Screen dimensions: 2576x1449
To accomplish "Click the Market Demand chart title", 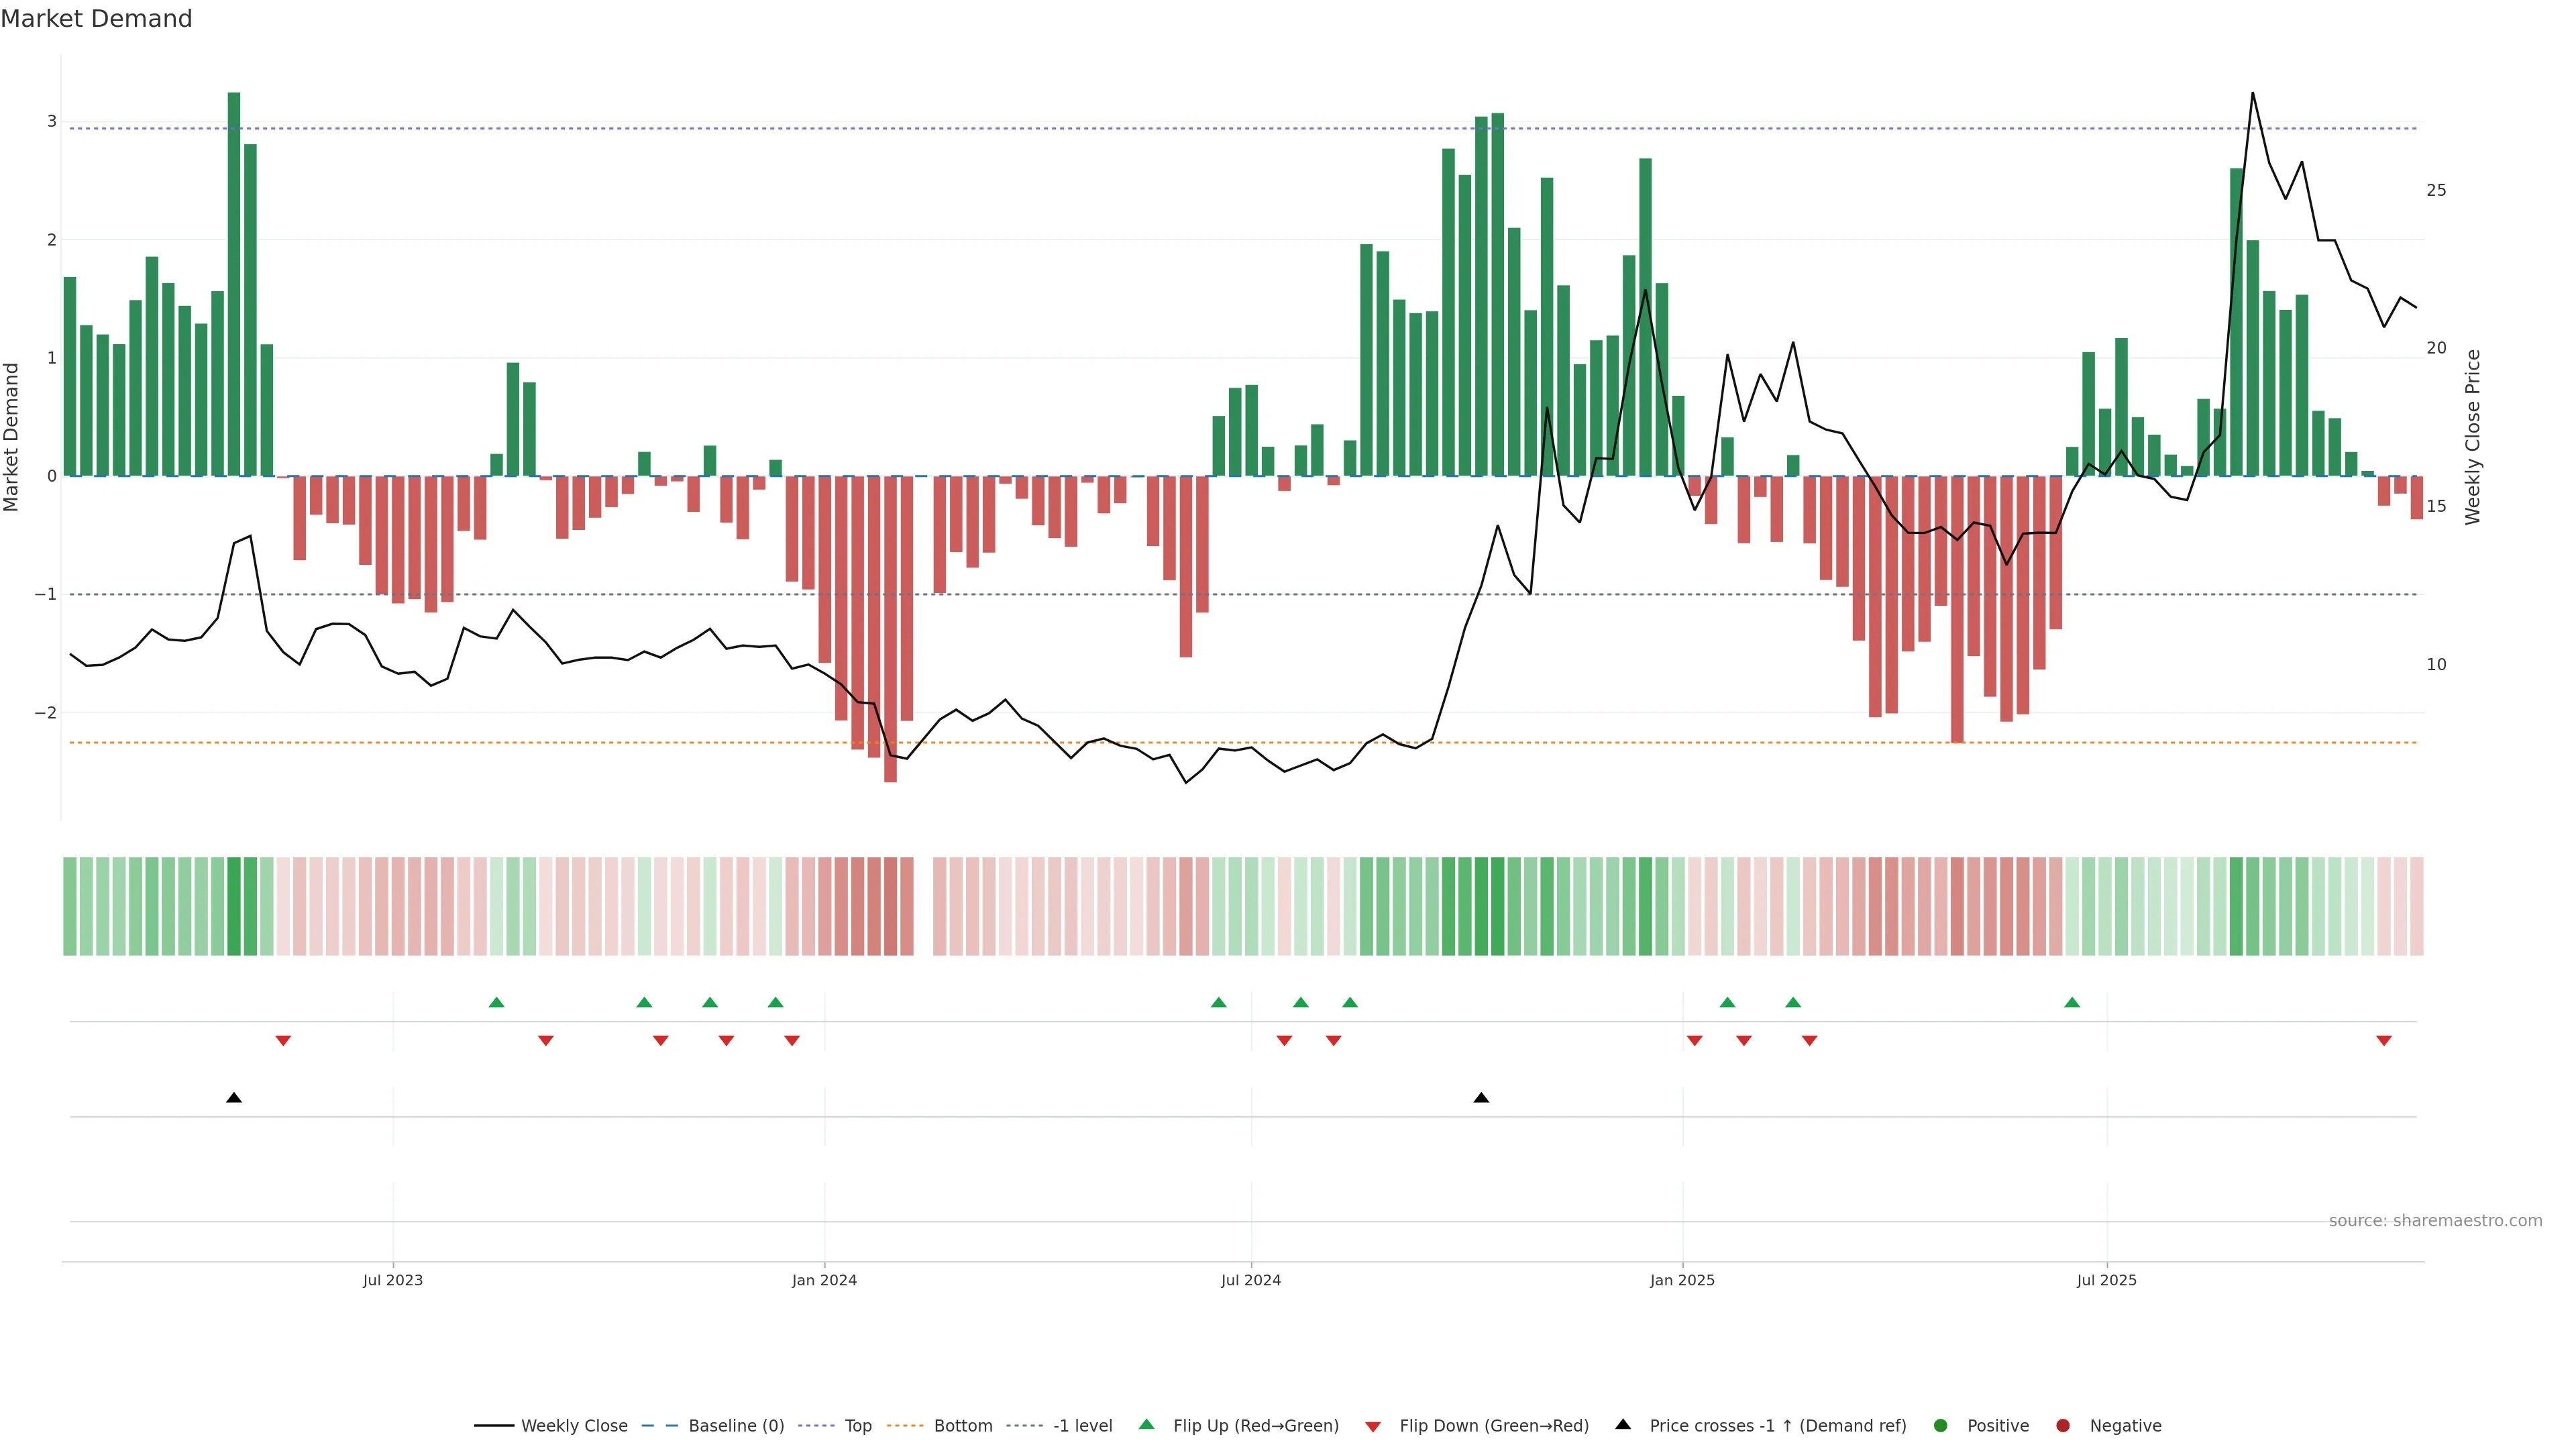I will point(96,19).
